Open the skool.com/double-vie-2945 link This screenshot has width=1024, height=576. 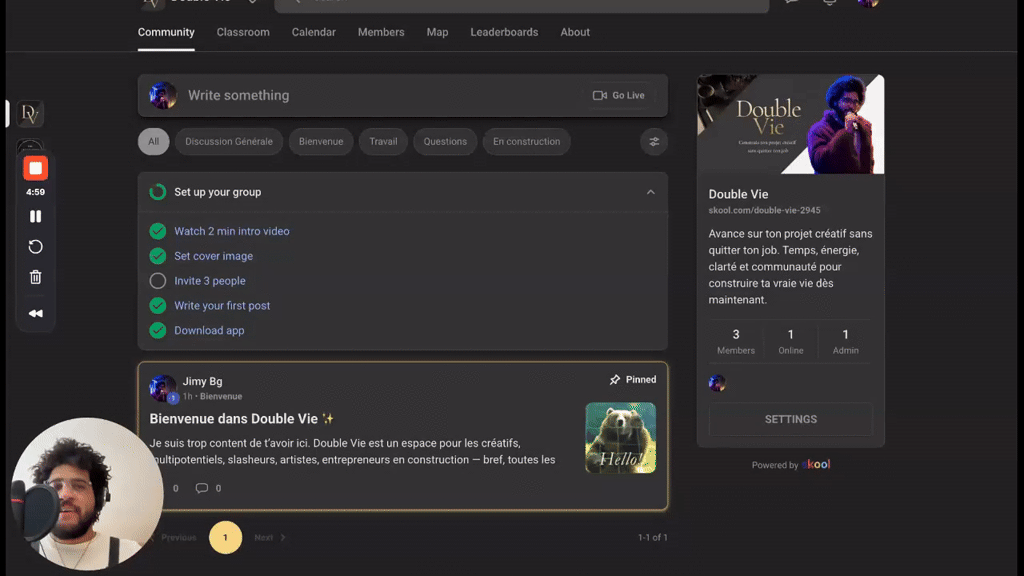pos(764,210)
